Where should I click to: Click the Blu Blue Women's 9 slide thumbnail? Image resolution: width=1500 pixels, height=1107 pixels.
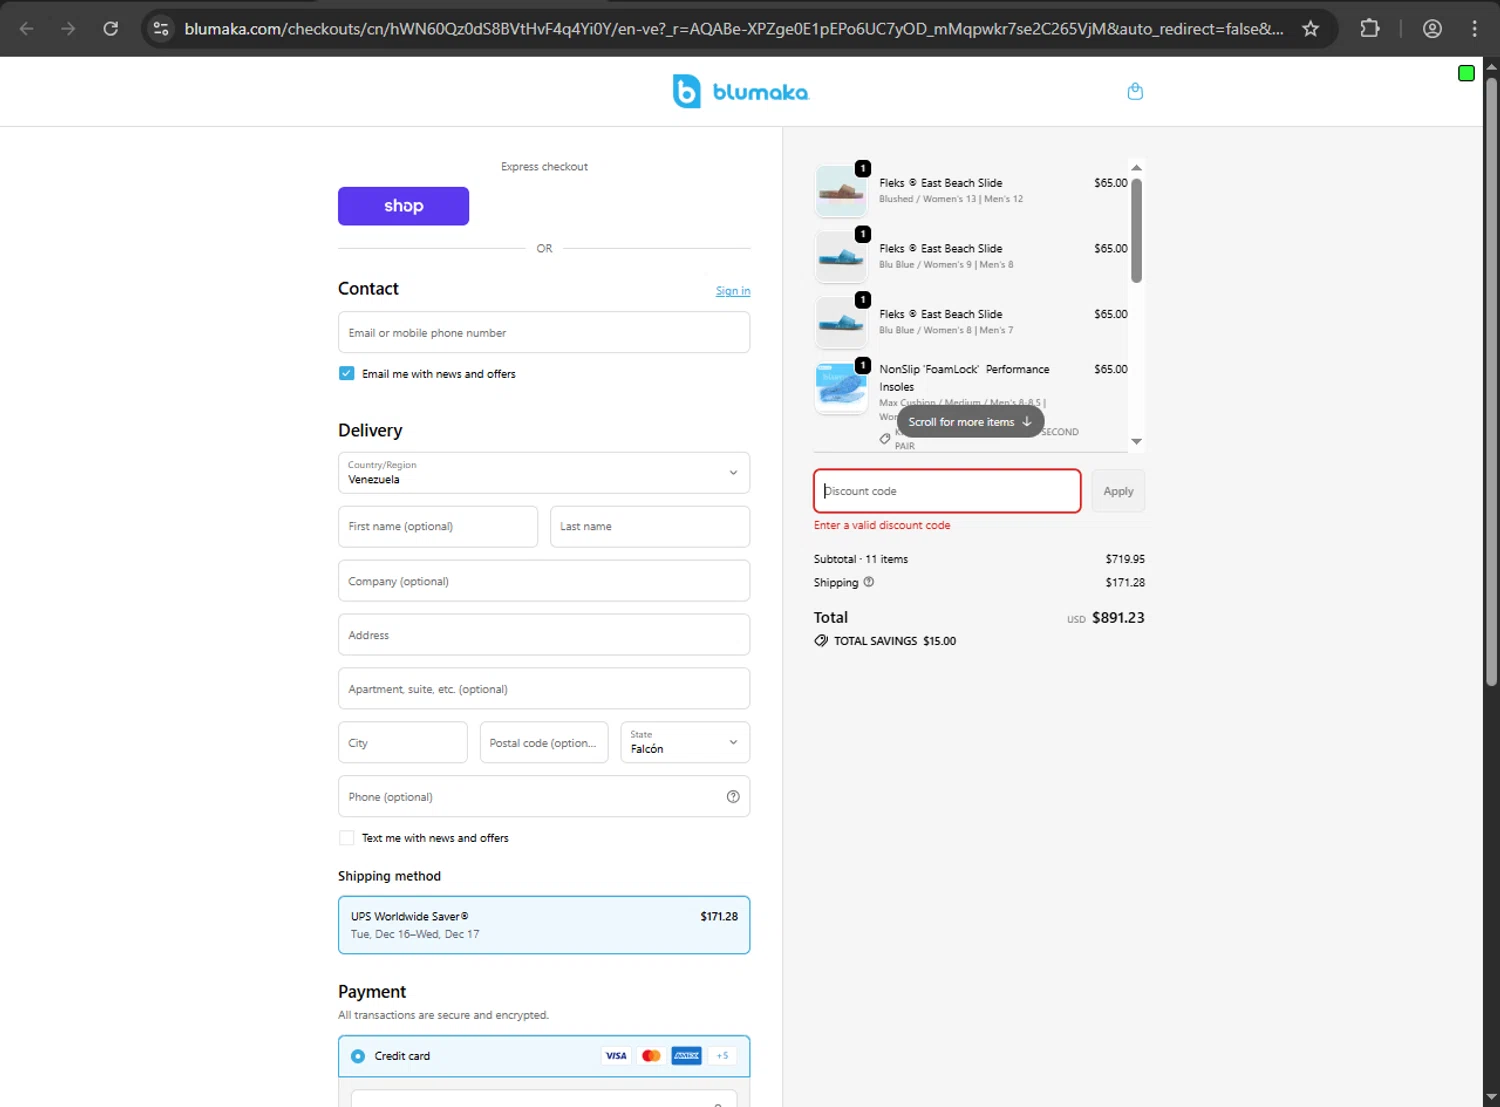click(841, 256)
